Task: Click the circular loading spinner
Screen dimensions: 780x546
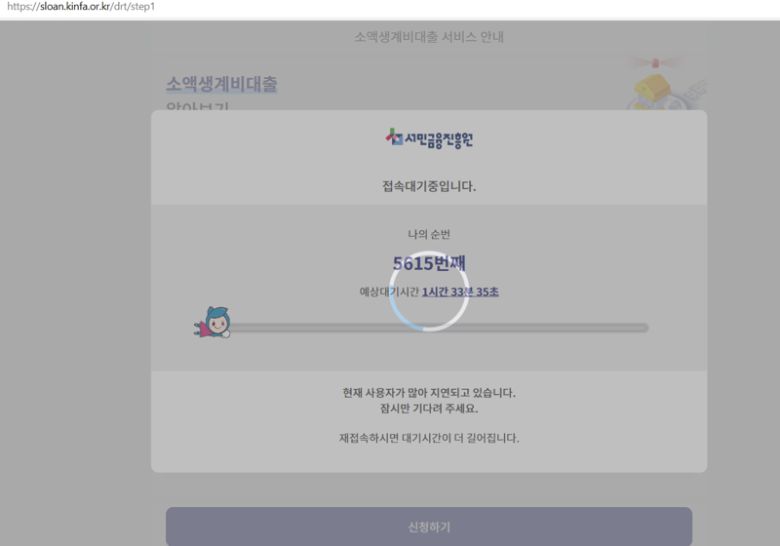Action: [429, 291]
